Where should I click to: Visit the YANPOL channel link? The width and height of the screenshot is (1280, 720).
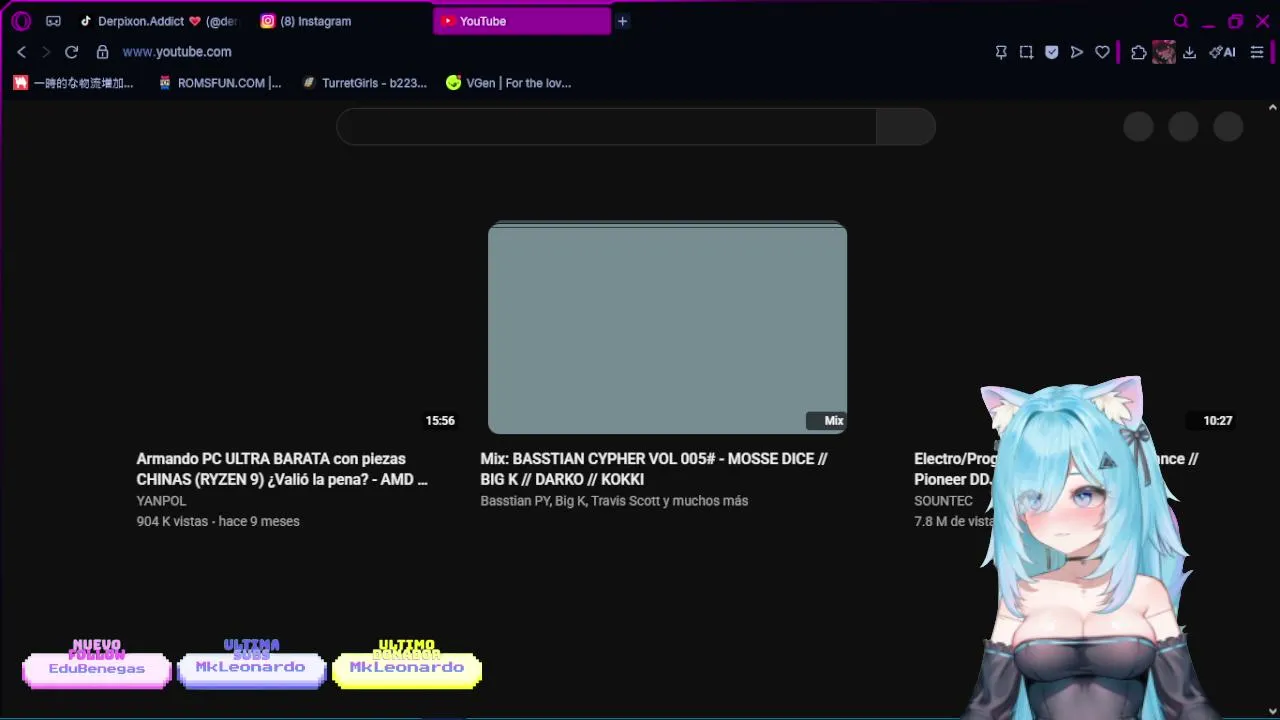click(x=161, y=501)
